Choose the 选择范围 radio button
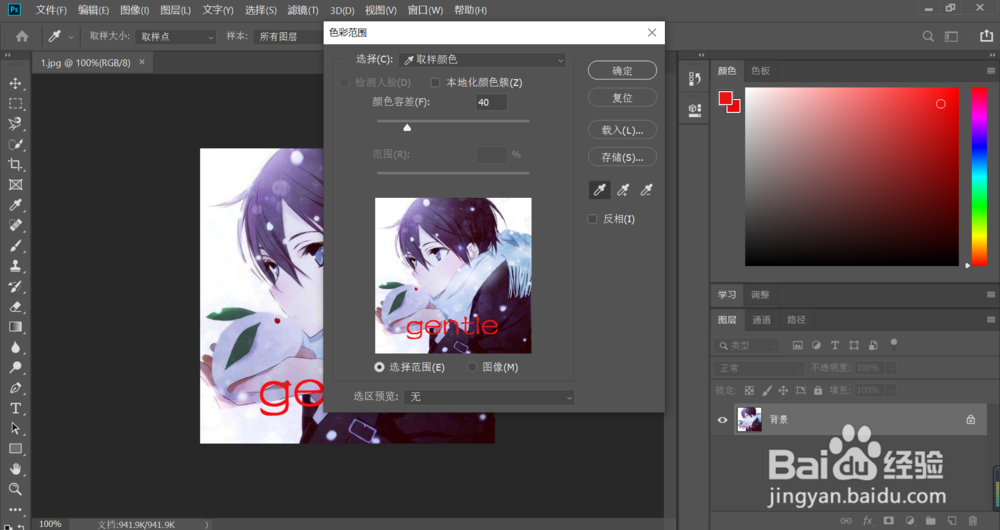 coord(379,367)
